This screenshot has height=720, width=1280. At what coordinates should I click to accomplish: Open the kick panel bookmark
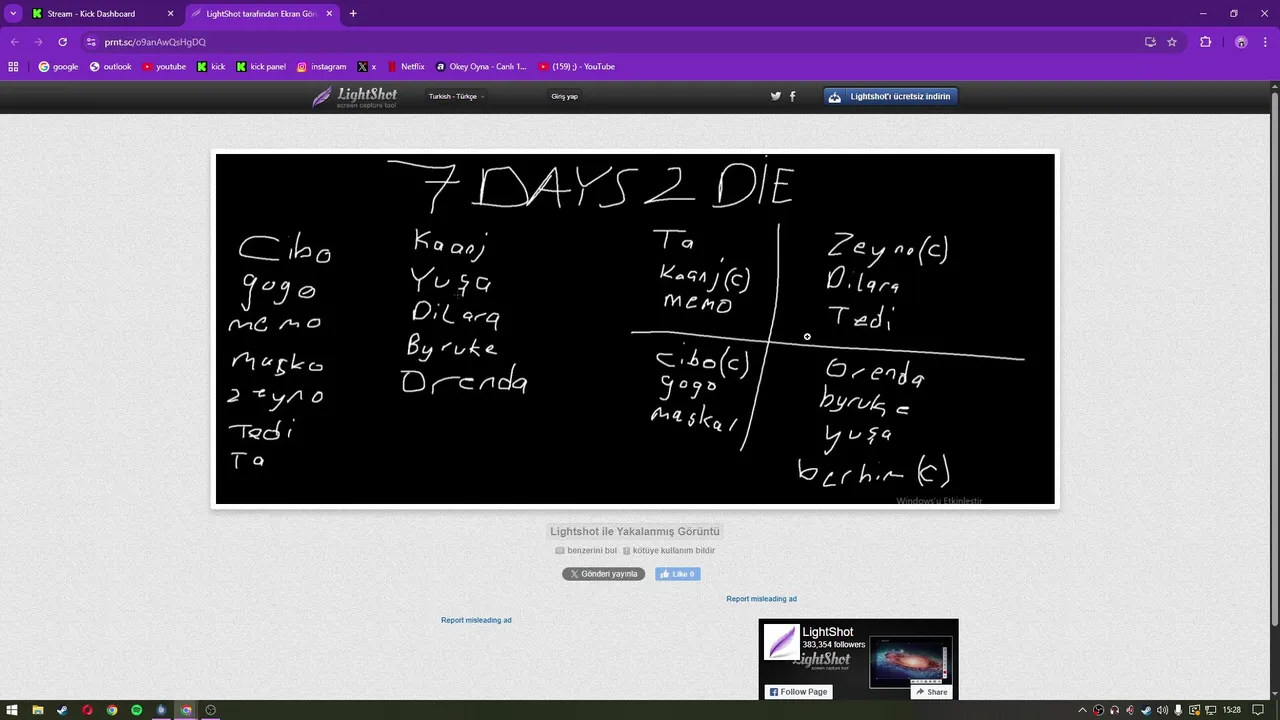click(261, 67)
